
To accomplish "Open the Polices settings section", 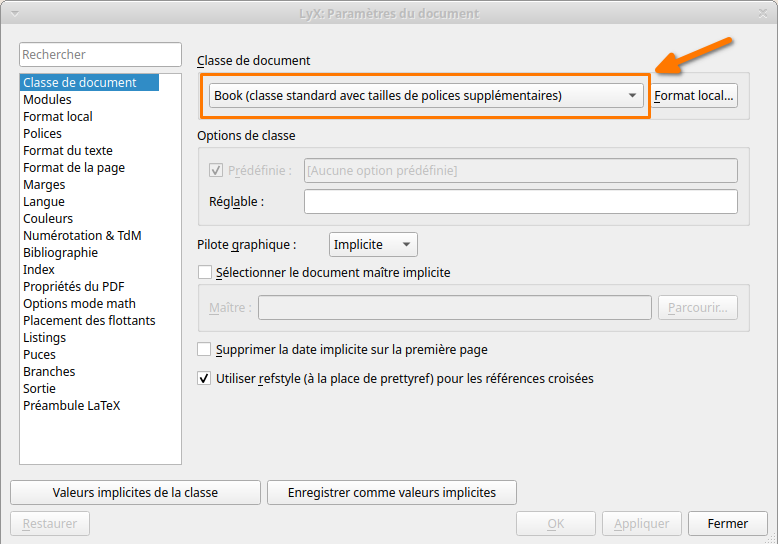I will [42, 134].
